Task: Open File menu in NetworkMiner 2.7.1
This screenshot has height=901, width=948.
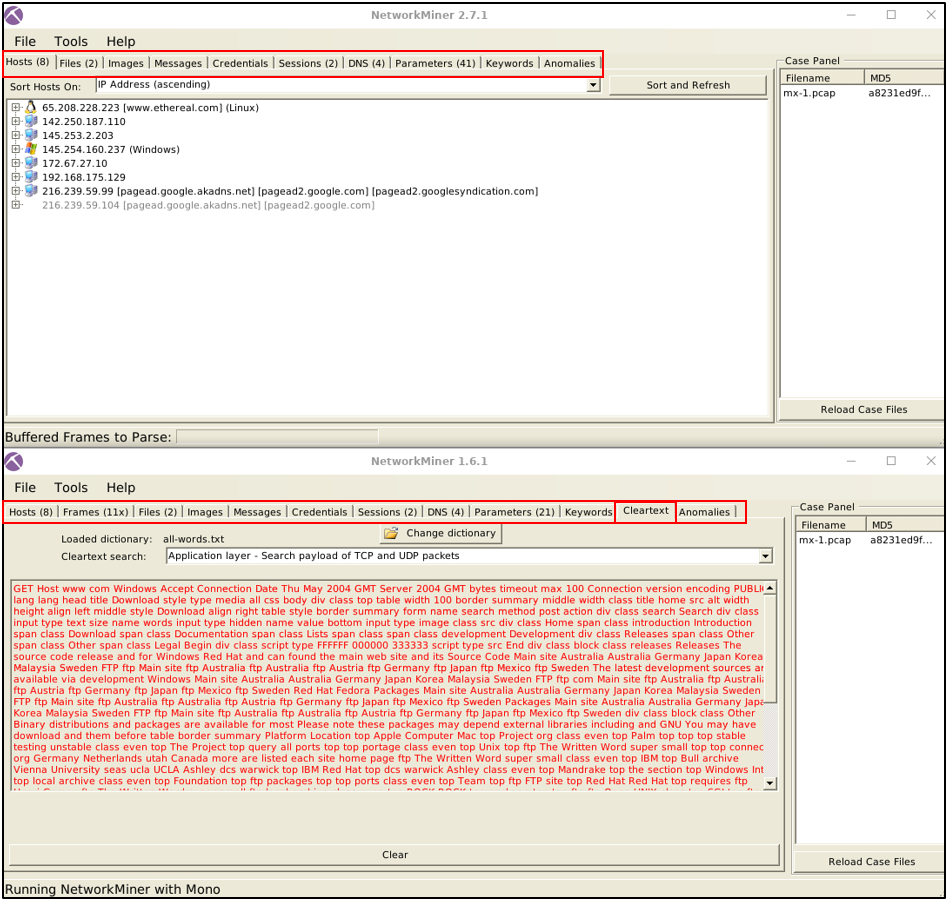Action: click(25, 41)
